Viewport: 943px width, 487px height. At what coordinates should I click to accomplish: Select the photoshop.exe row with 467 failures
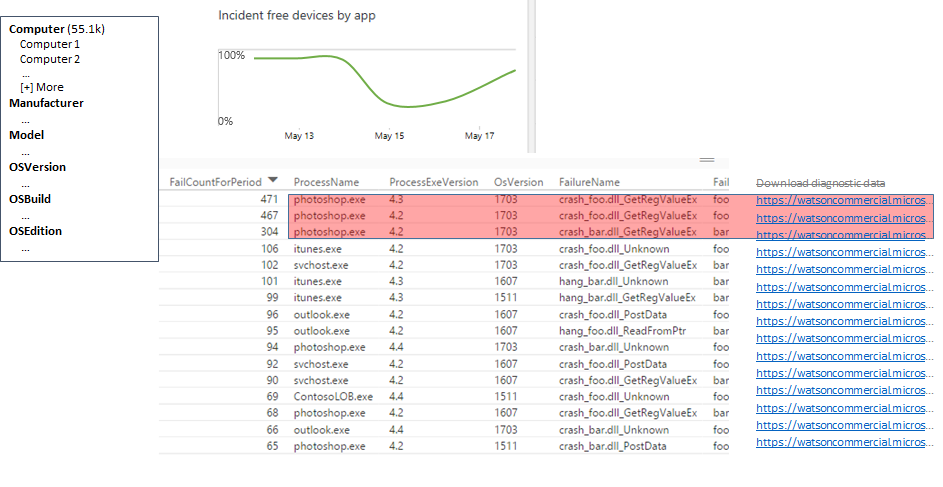(329, 216)
